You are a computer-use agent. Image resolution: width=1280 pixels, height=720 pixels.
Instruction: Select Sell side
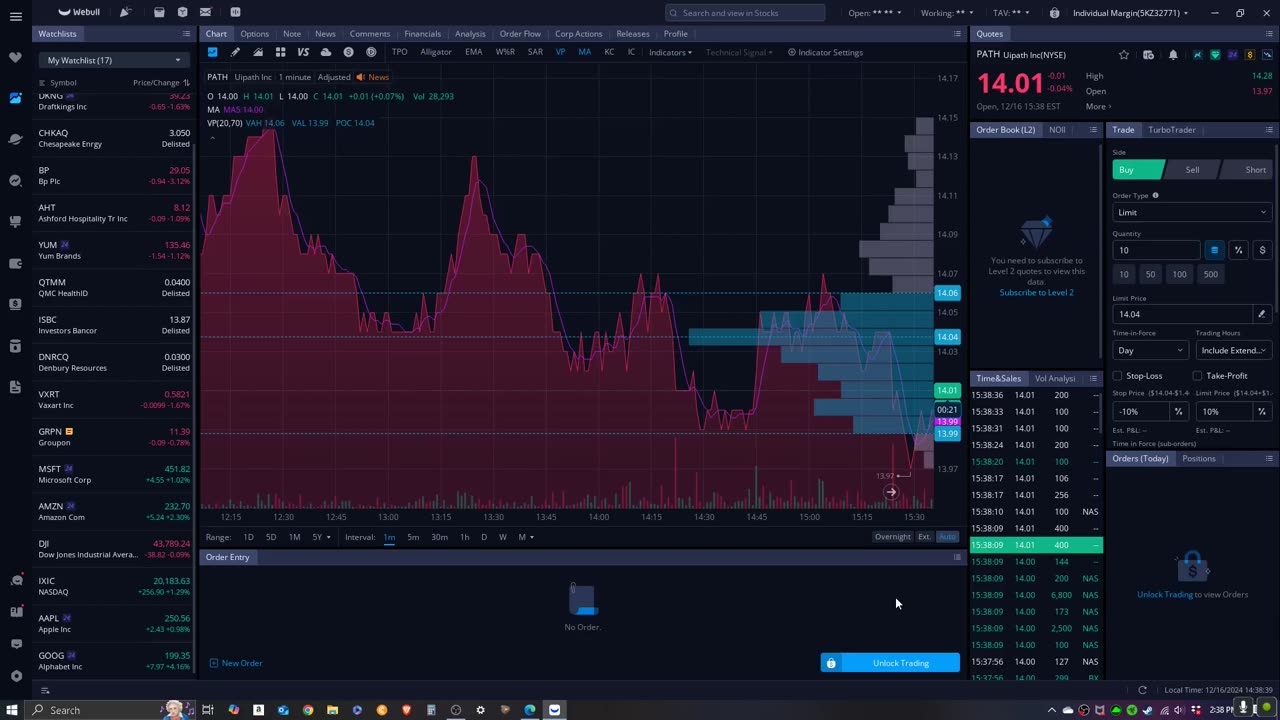point(1192,170)
